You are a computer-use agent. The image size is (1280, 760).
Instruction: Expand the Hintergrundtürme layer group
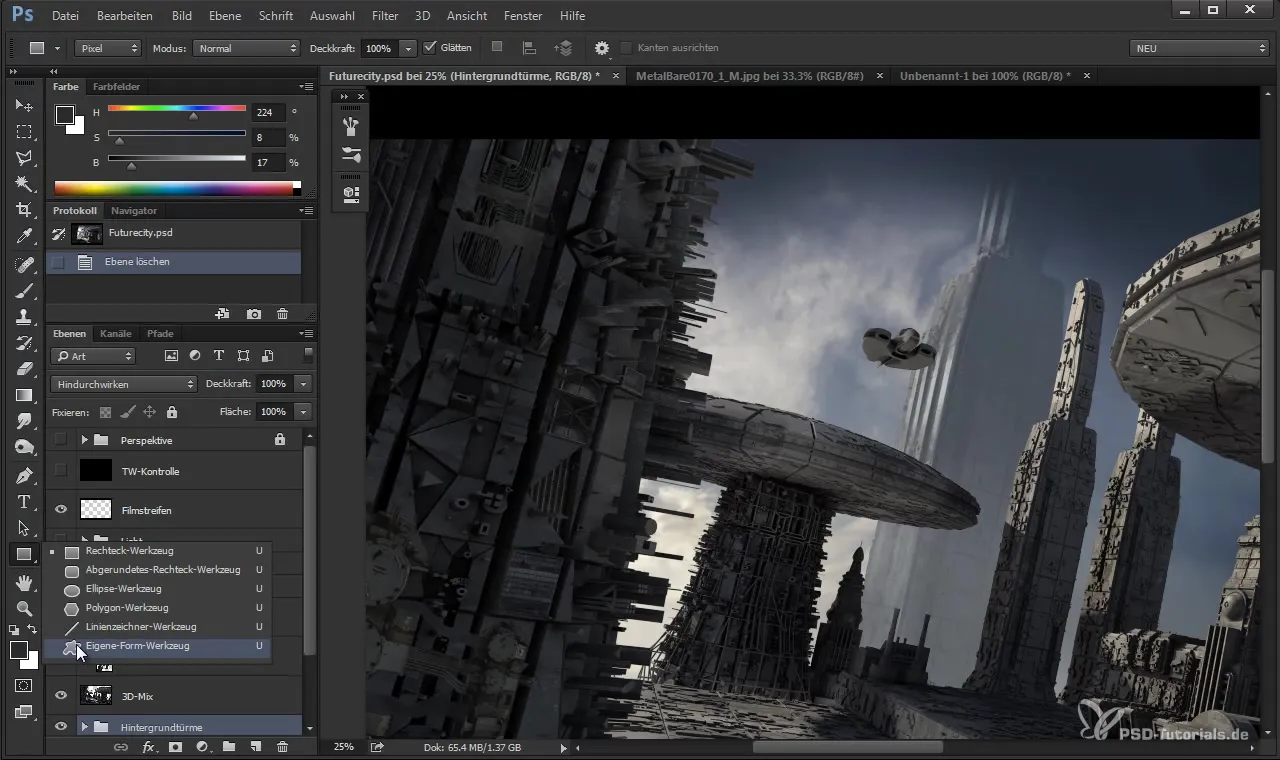[x=85, y=727]
